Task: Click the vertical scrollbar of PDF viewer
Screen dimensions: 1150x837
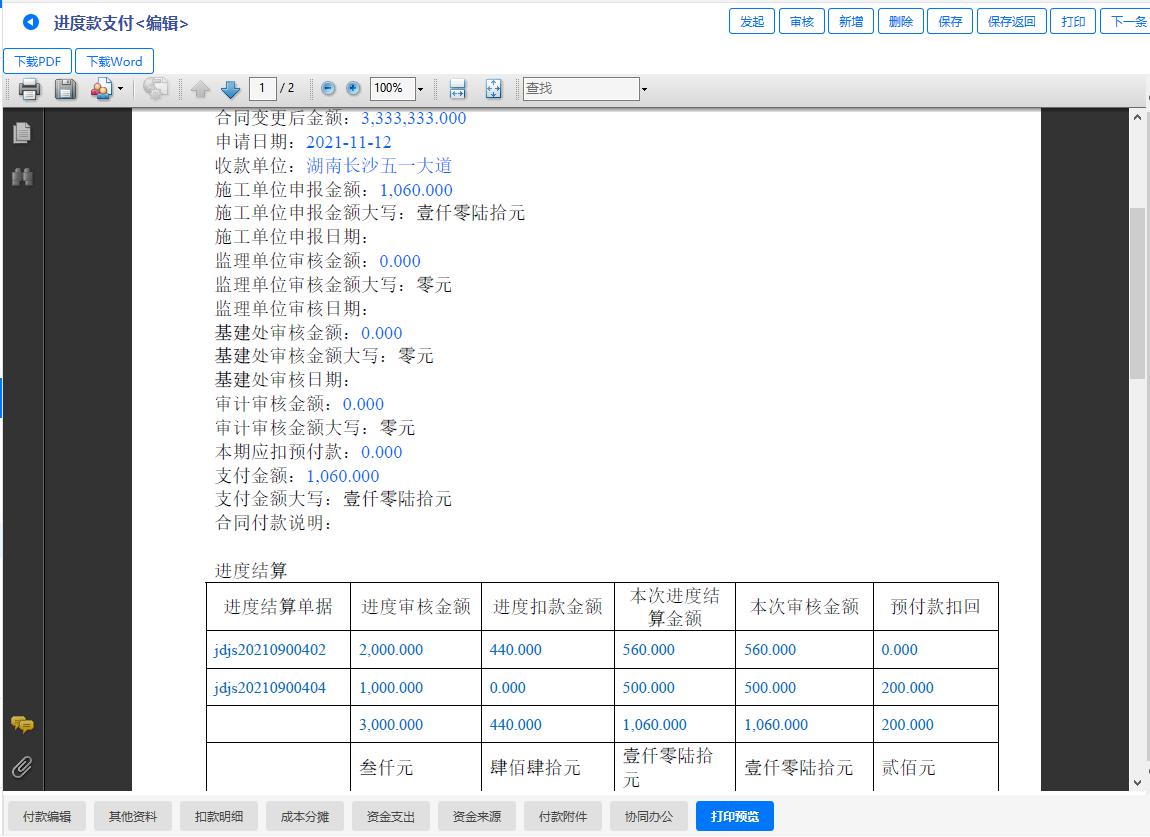Action: coord(1137,293)
